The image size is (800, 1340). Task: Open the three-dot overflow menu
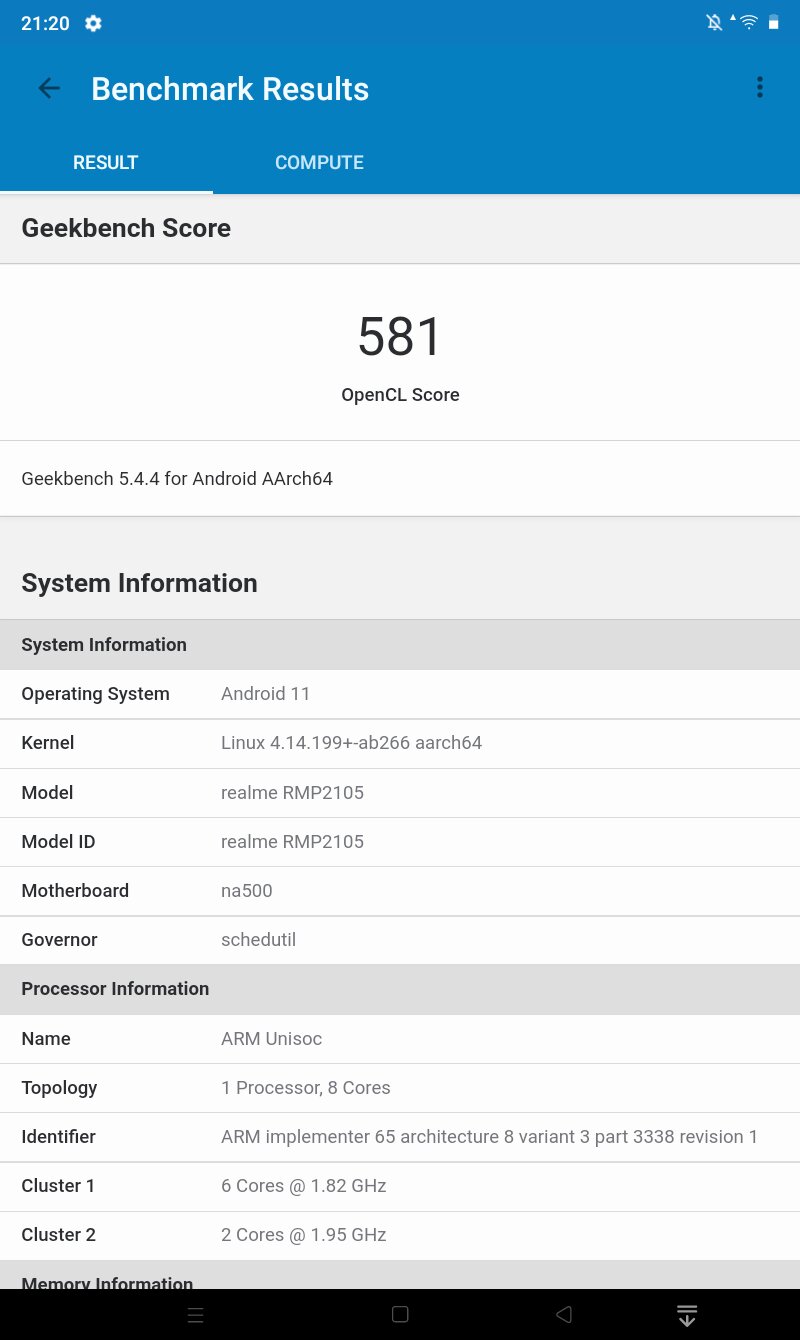(760, 88)
